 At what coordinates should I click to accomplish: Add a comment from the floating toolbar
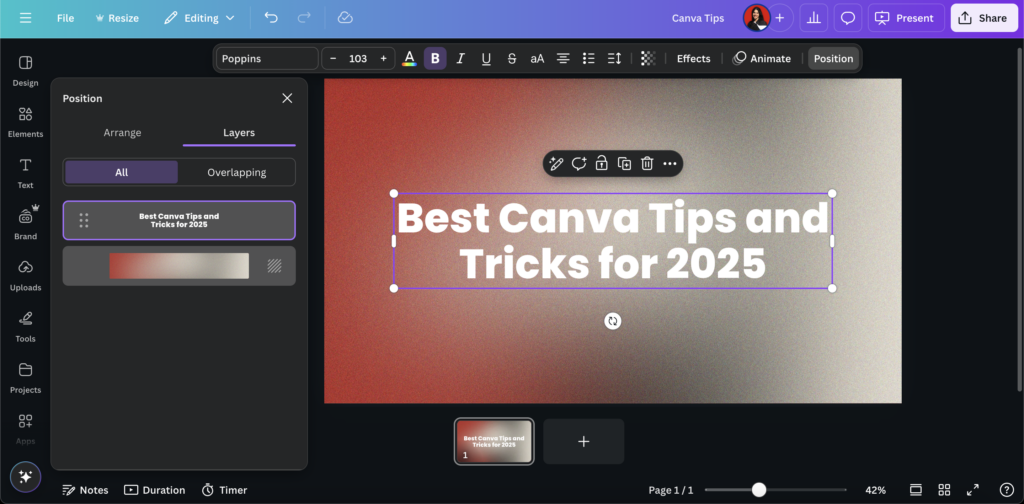click(x=579, y=164)
